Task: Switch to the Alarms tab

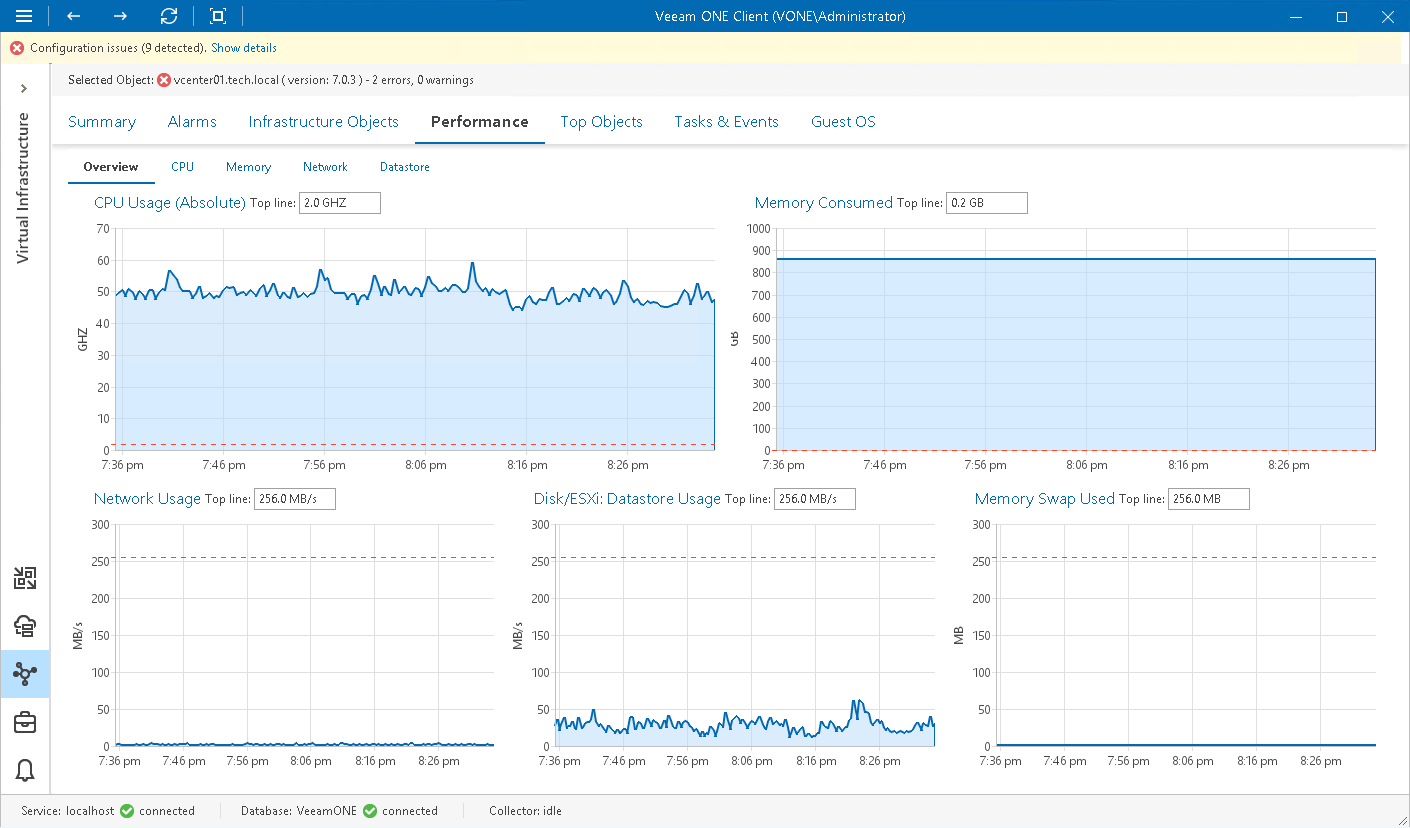Action: 192,122
